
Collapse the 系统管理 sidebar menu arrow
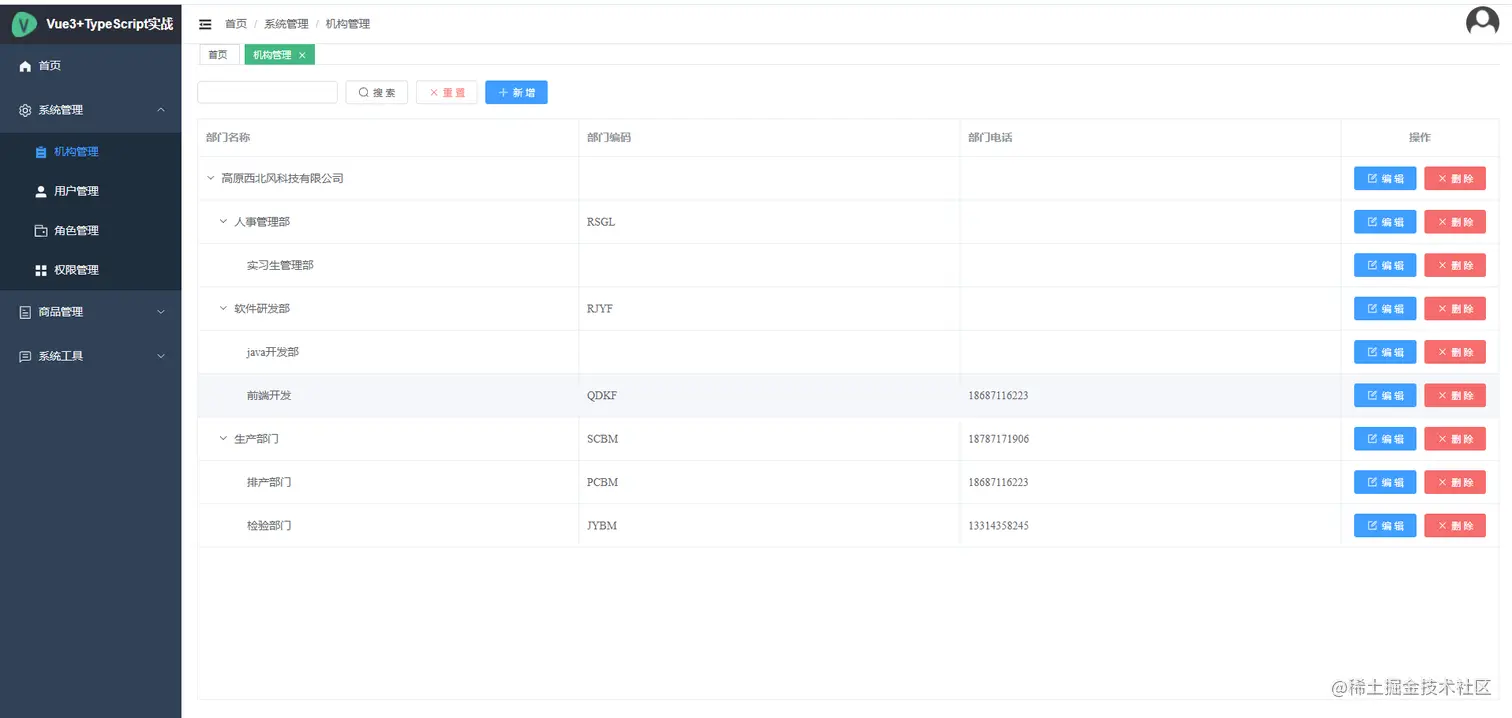pyautogui.click(x=161, y=110)
